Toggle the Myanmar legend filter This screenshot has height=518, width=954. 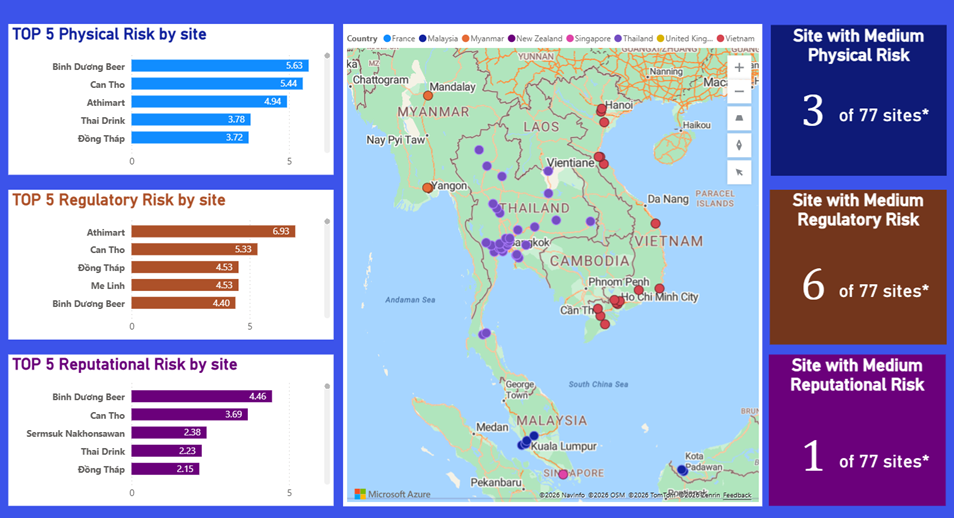point(482,38)
